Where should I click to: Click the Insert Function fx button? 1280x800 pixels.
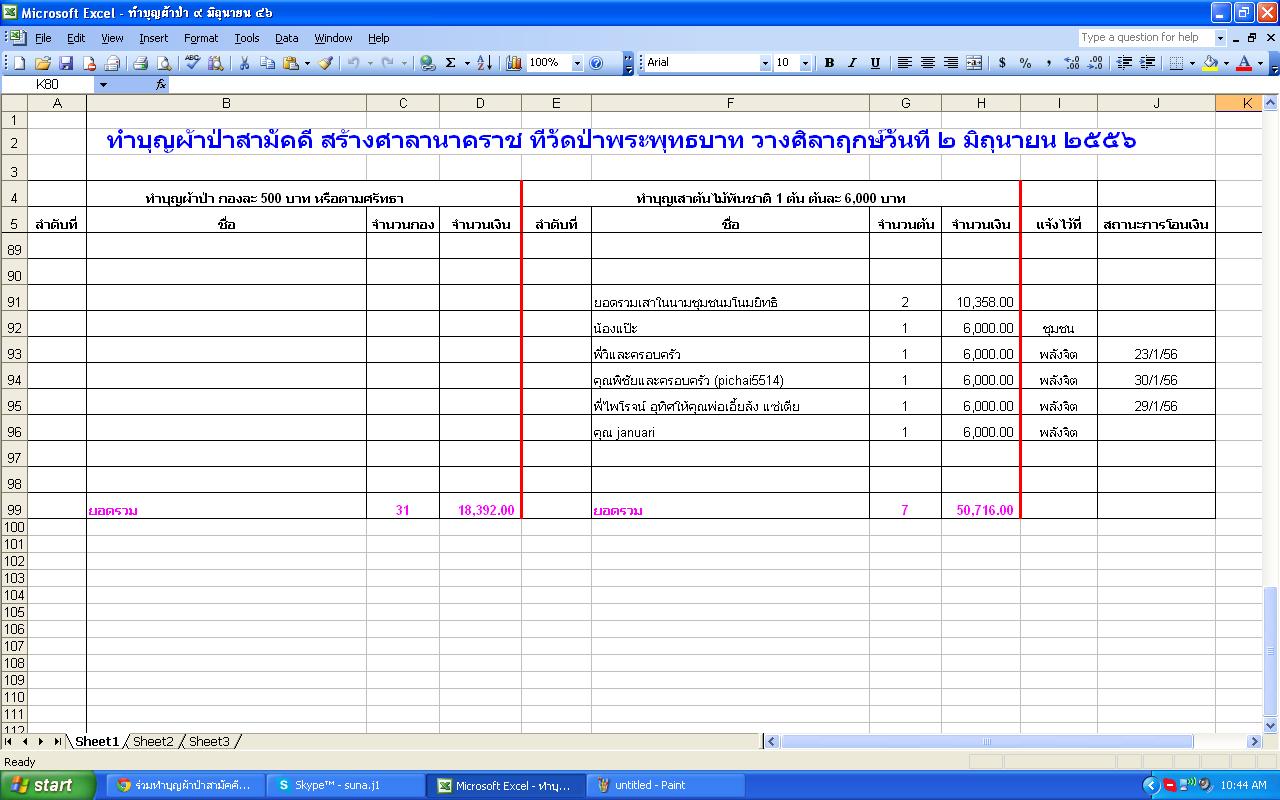pos(161,85)
